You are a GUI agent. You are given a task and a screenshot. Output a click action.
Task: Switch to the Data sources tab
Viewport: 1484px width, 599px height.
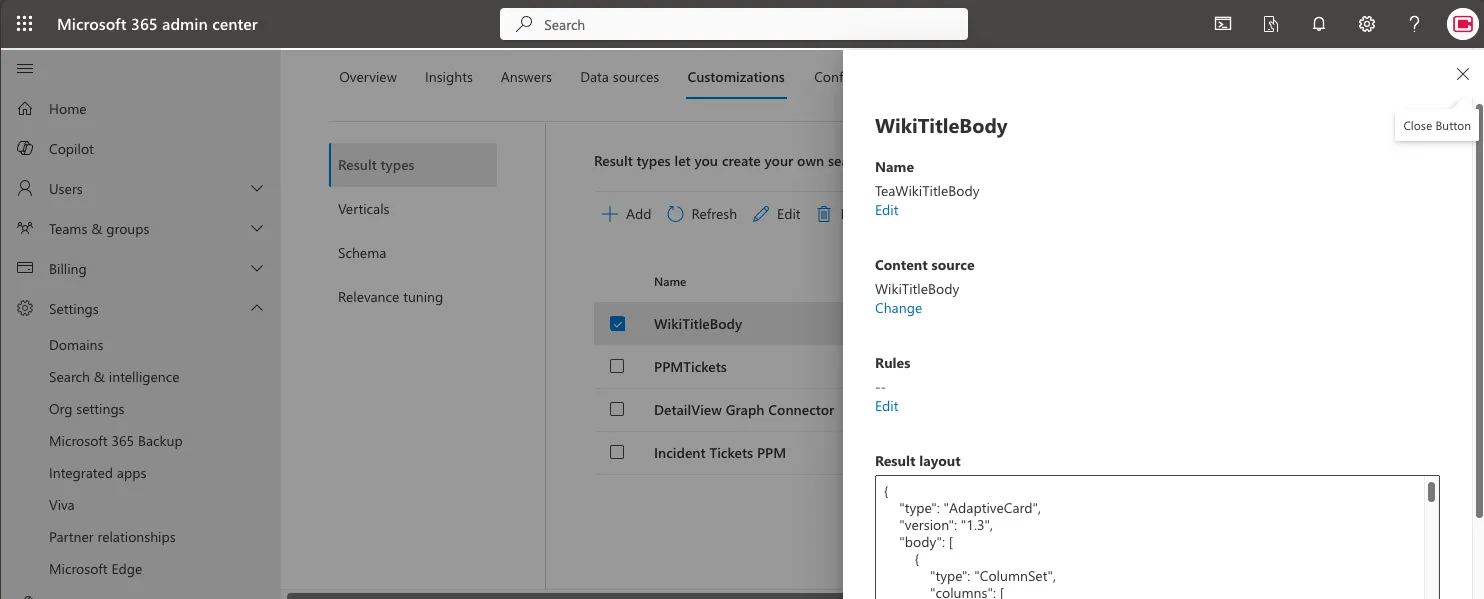coord(619,77)
